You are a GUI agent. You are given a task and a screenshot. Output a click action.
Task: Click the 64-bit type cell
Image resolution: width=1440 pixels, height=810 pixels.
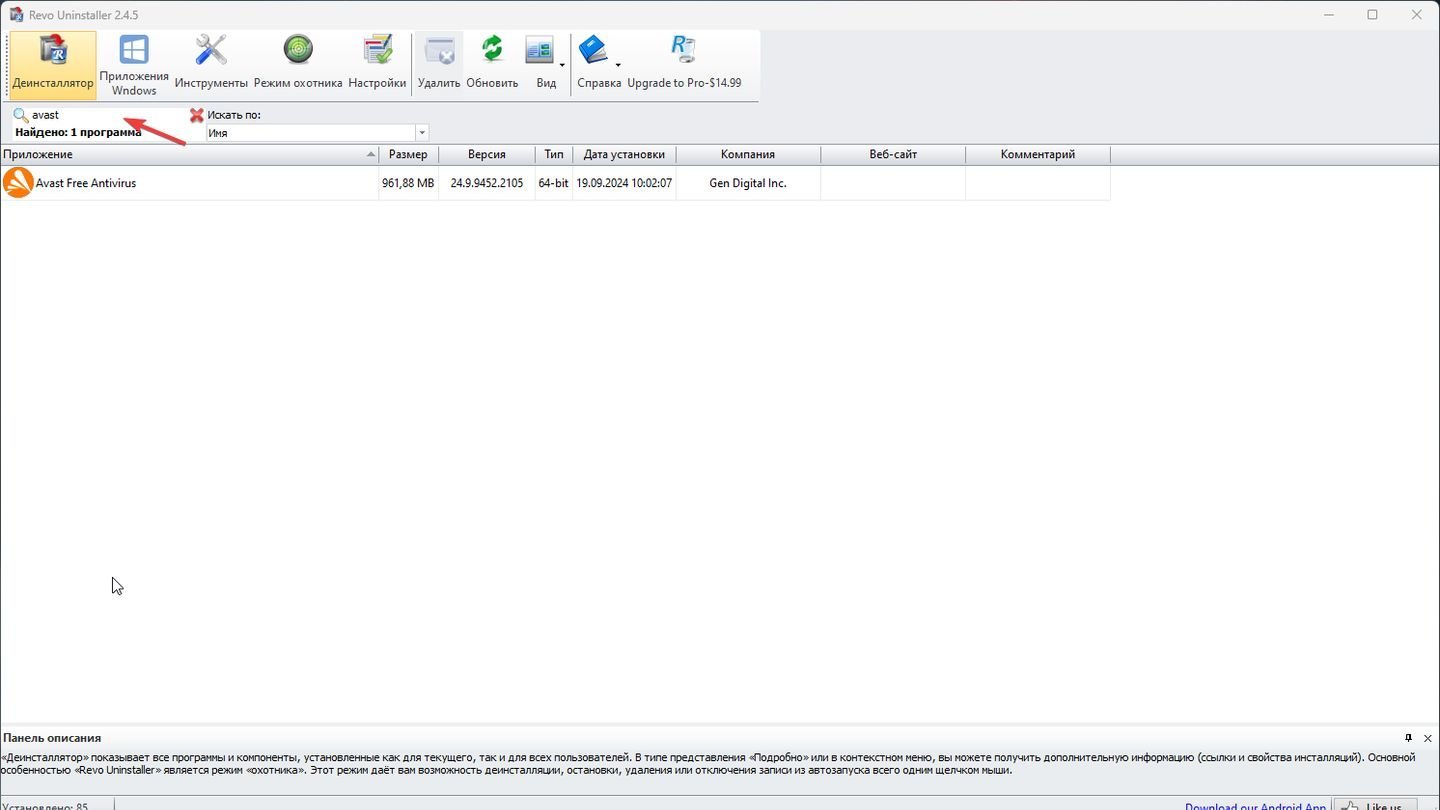(x=554, y=183)
